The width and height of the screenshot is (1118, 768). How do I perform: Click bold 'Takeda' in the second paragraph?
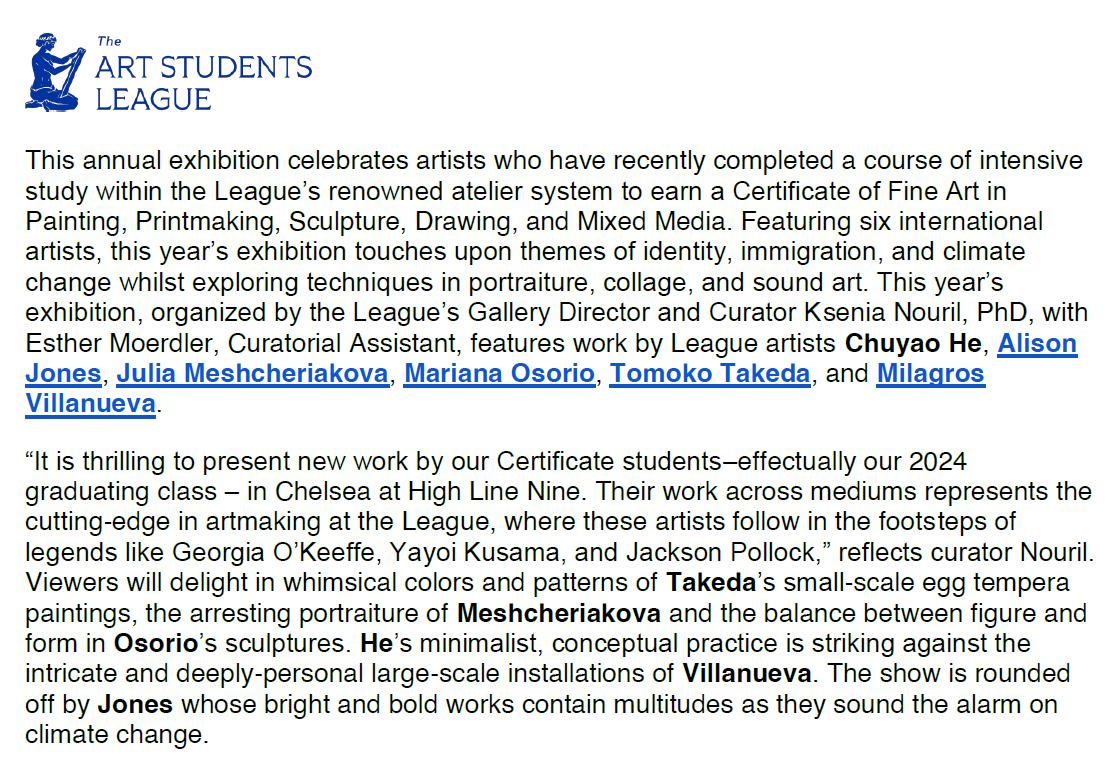[710, 583]
